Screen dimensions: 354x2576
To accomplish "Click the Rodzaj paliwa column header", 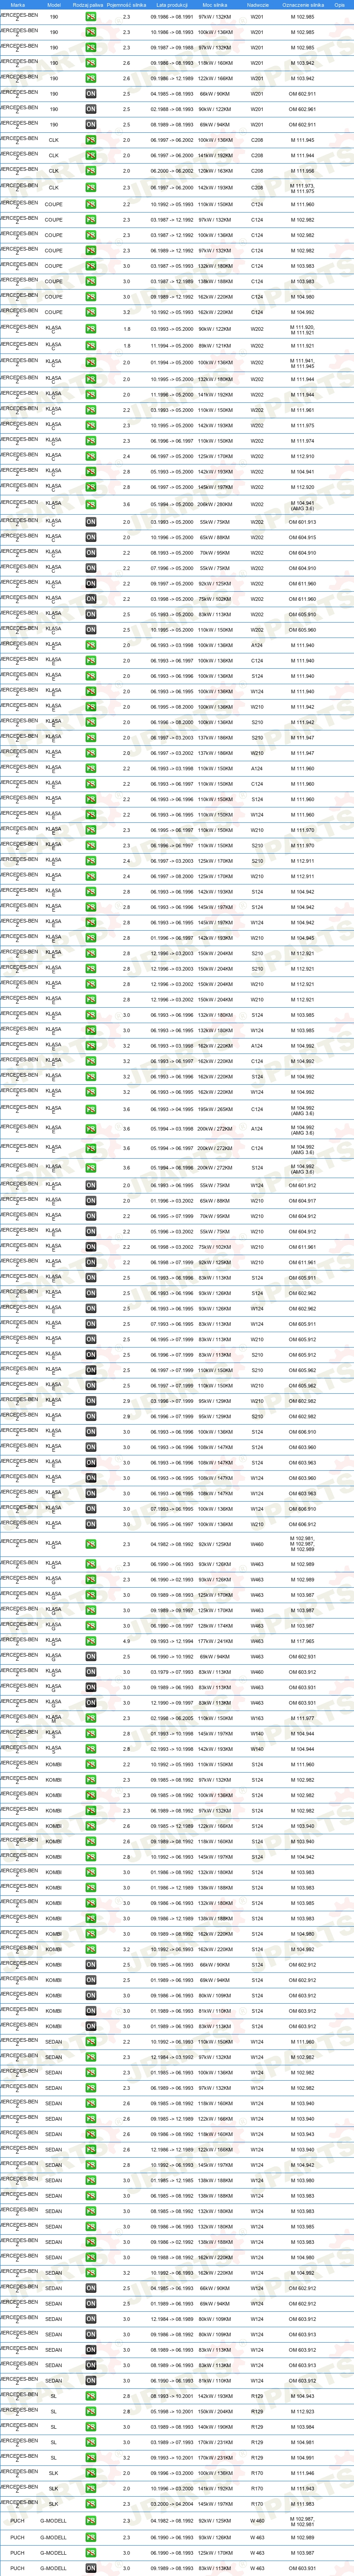I will pyautogui.click(x=88, y=5).
